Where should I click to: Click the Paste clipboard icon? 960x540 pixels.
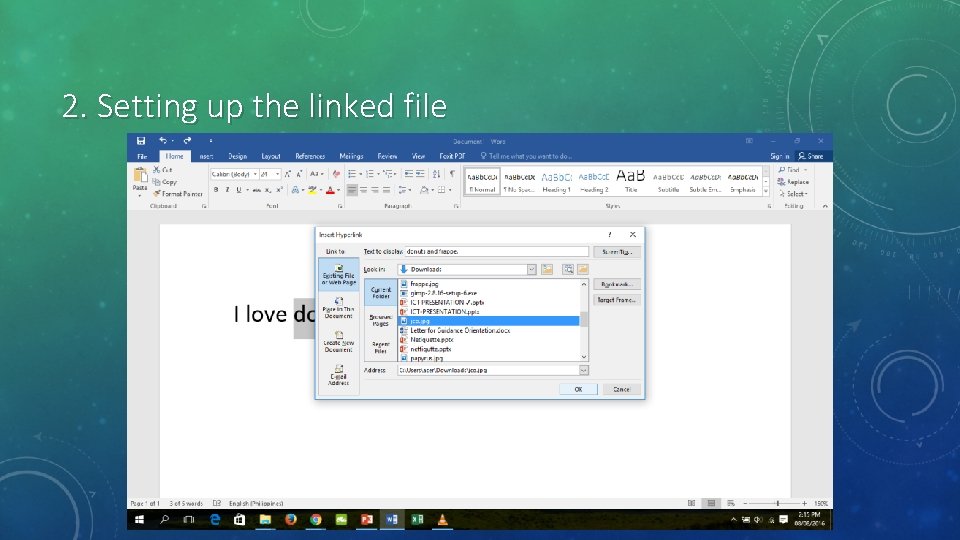coord(140,176)
